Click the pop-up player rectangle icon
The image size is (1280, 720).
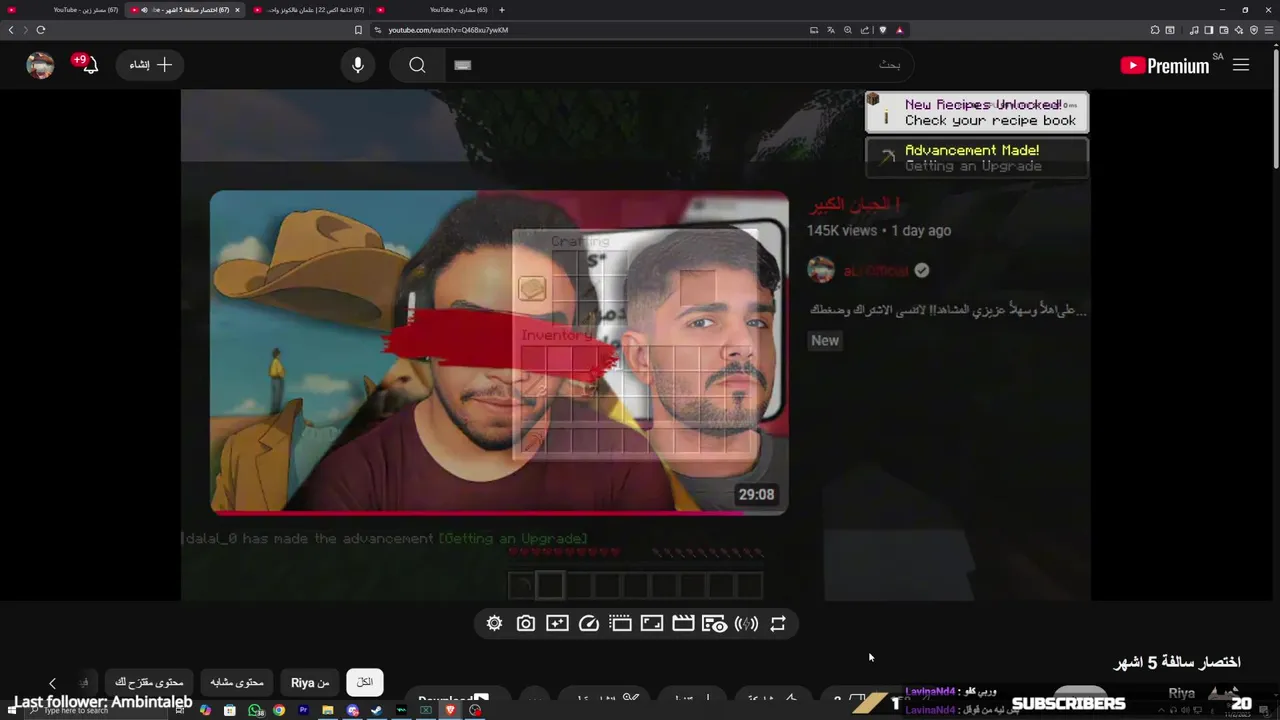click(652, 623)
